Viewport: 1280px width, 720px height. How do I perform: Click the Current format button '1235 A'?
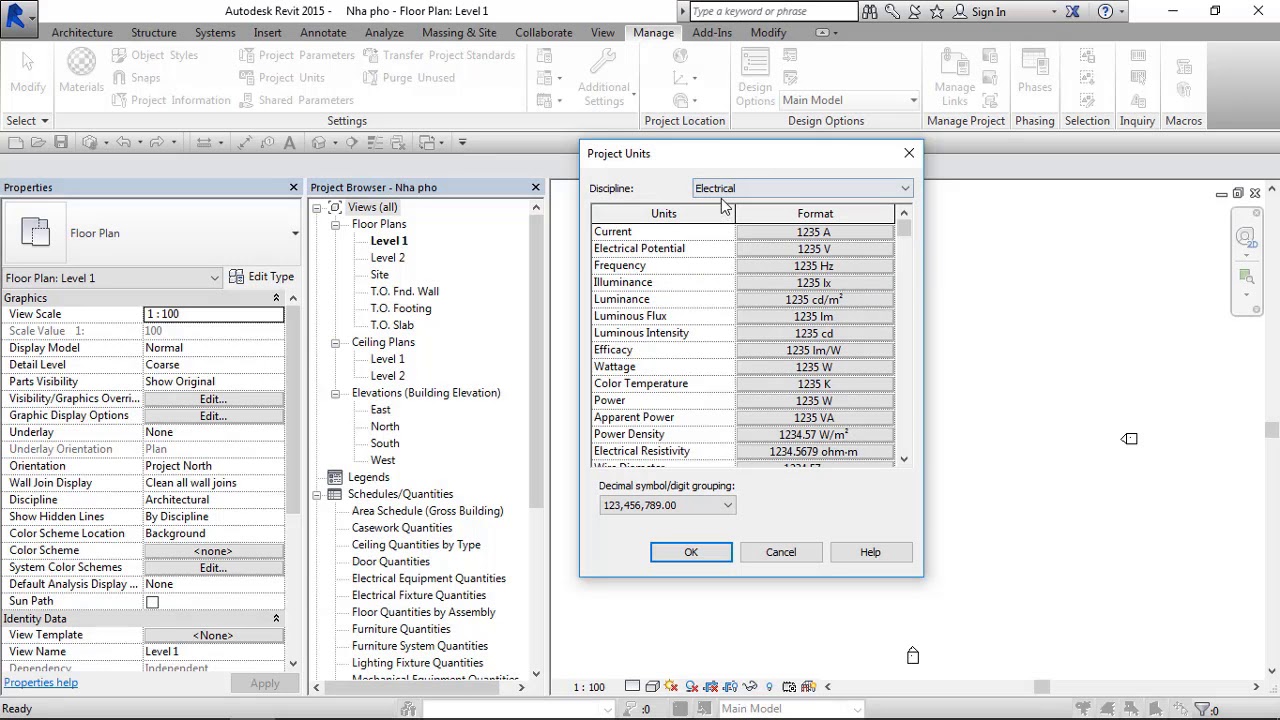click(x=814, y=232)
